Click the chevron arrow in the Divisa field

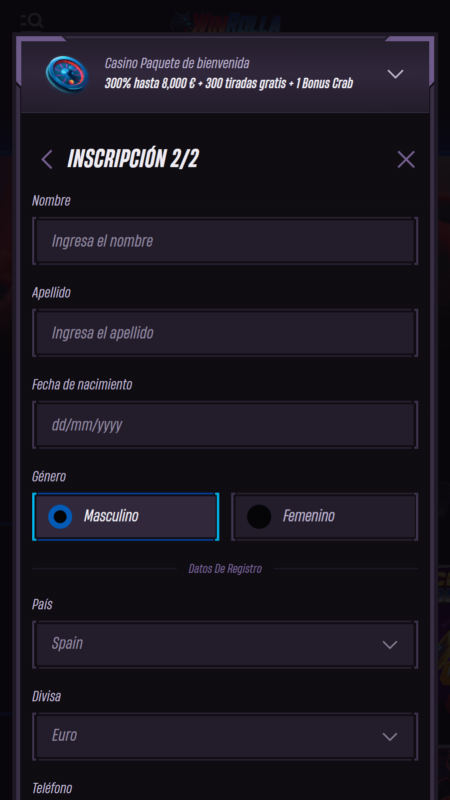click(390, 737)
